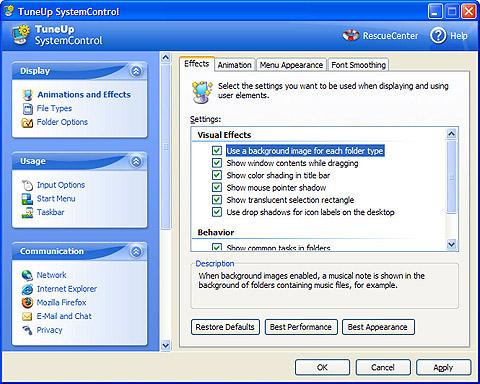Click the Taskbar icon

[27, 213]
